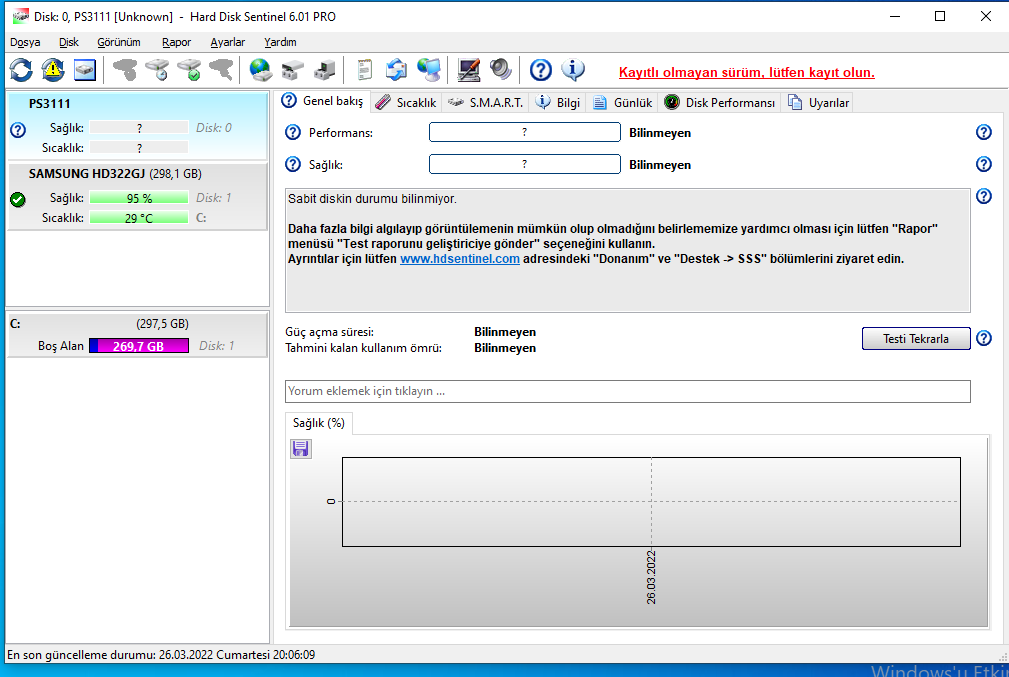The width and height of the screenshot is (1009, 677).
Task: Click the refresh icon with yellow warning triangle
Action: click(x=53, y=70)
